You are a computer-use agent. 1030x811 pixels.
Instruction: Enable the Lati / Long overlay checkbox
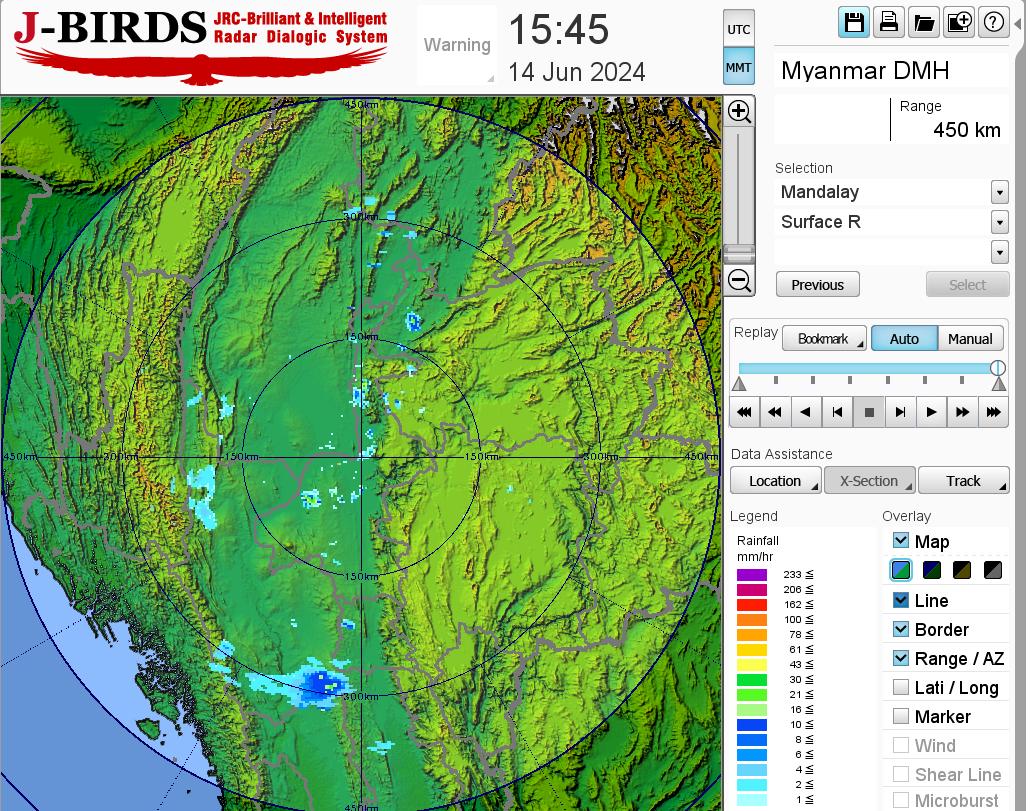(901, 687)
